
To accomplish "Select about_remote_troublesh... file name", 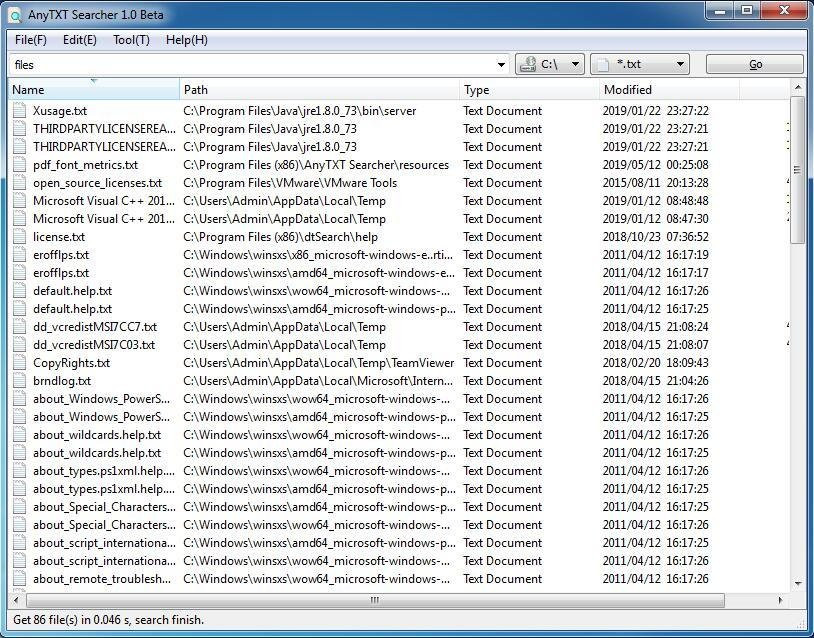I will pos(102,579).
